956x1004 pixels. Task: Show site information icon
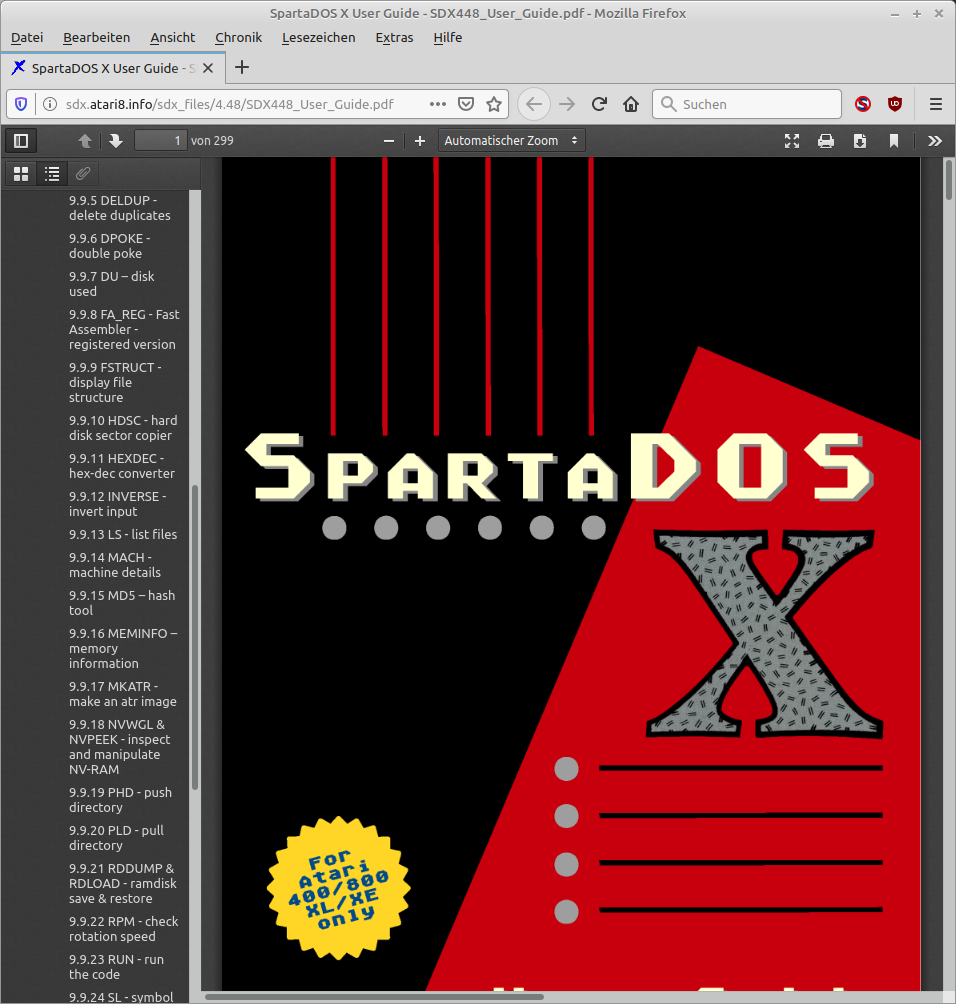49,104
